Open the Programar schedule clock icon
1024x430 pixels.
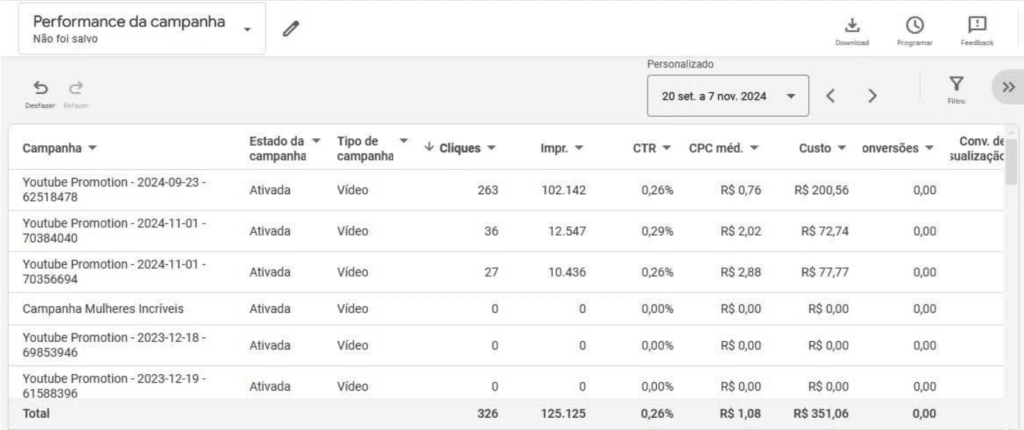(x=914, y=26)
